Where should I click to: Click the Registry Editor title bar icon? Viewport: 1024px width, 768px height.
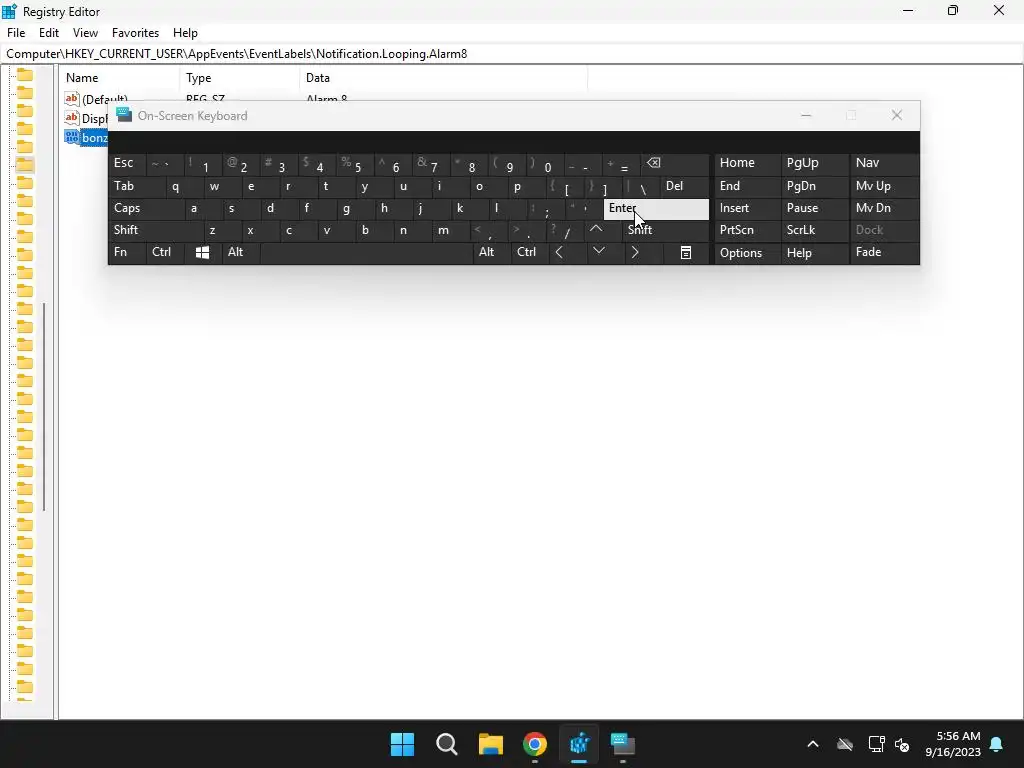pyautogui.click(x=9, y=11)
